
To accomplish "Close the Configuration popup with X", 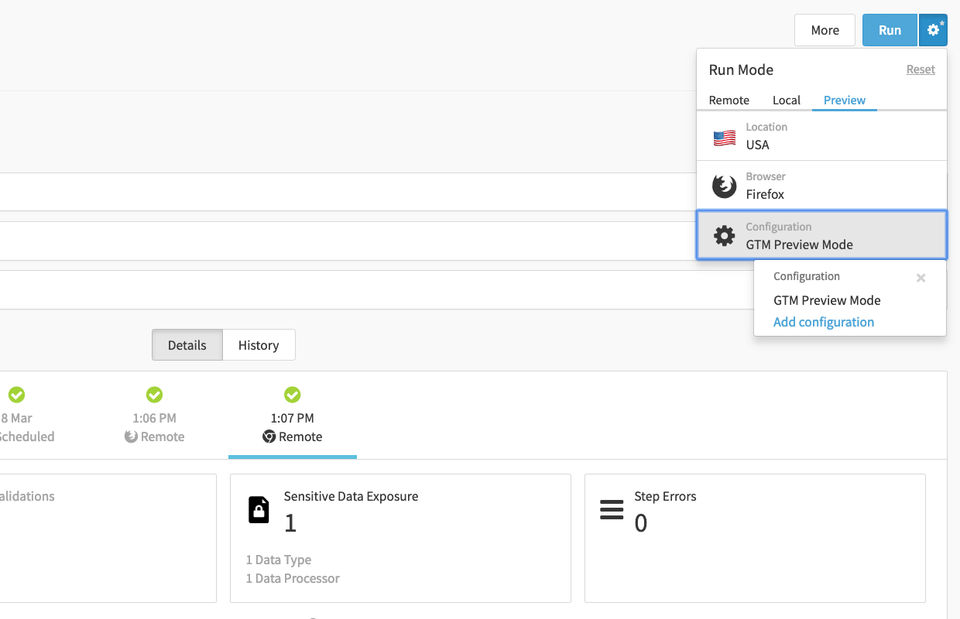I will point(920,278).
